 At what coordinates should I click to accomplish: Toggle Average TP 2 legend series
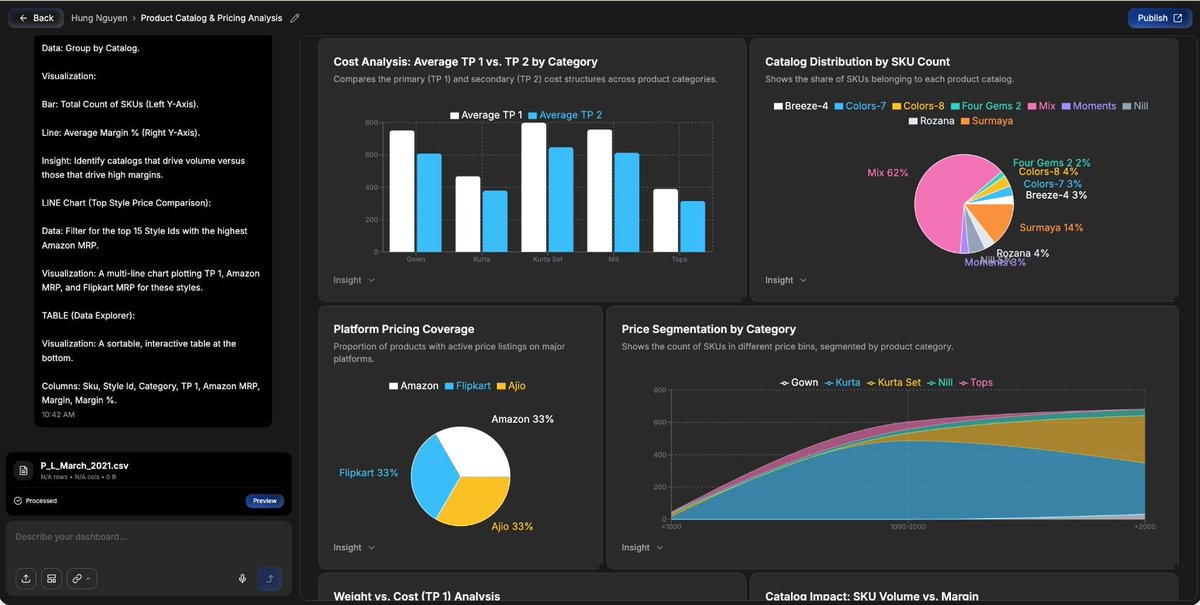point(565,115)
